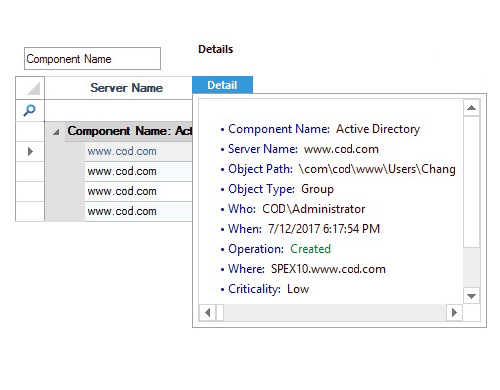500x390 pixels.
Task: Click the detail panel scroll down arrow
Action: click(x=471, y=296)
